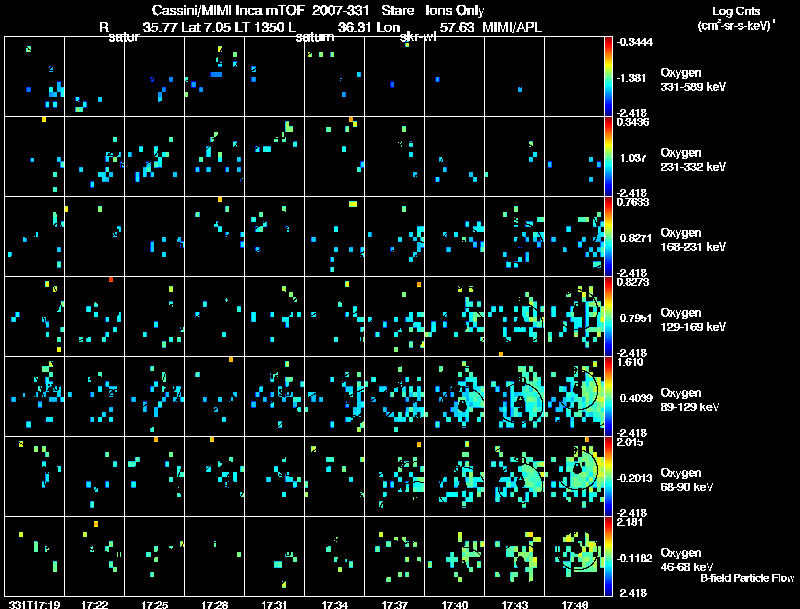The width and height of the screenshot is (800, 609).
Task: Click the color bar beside Oxygen 168-231 keV
Action: [608, 236]
